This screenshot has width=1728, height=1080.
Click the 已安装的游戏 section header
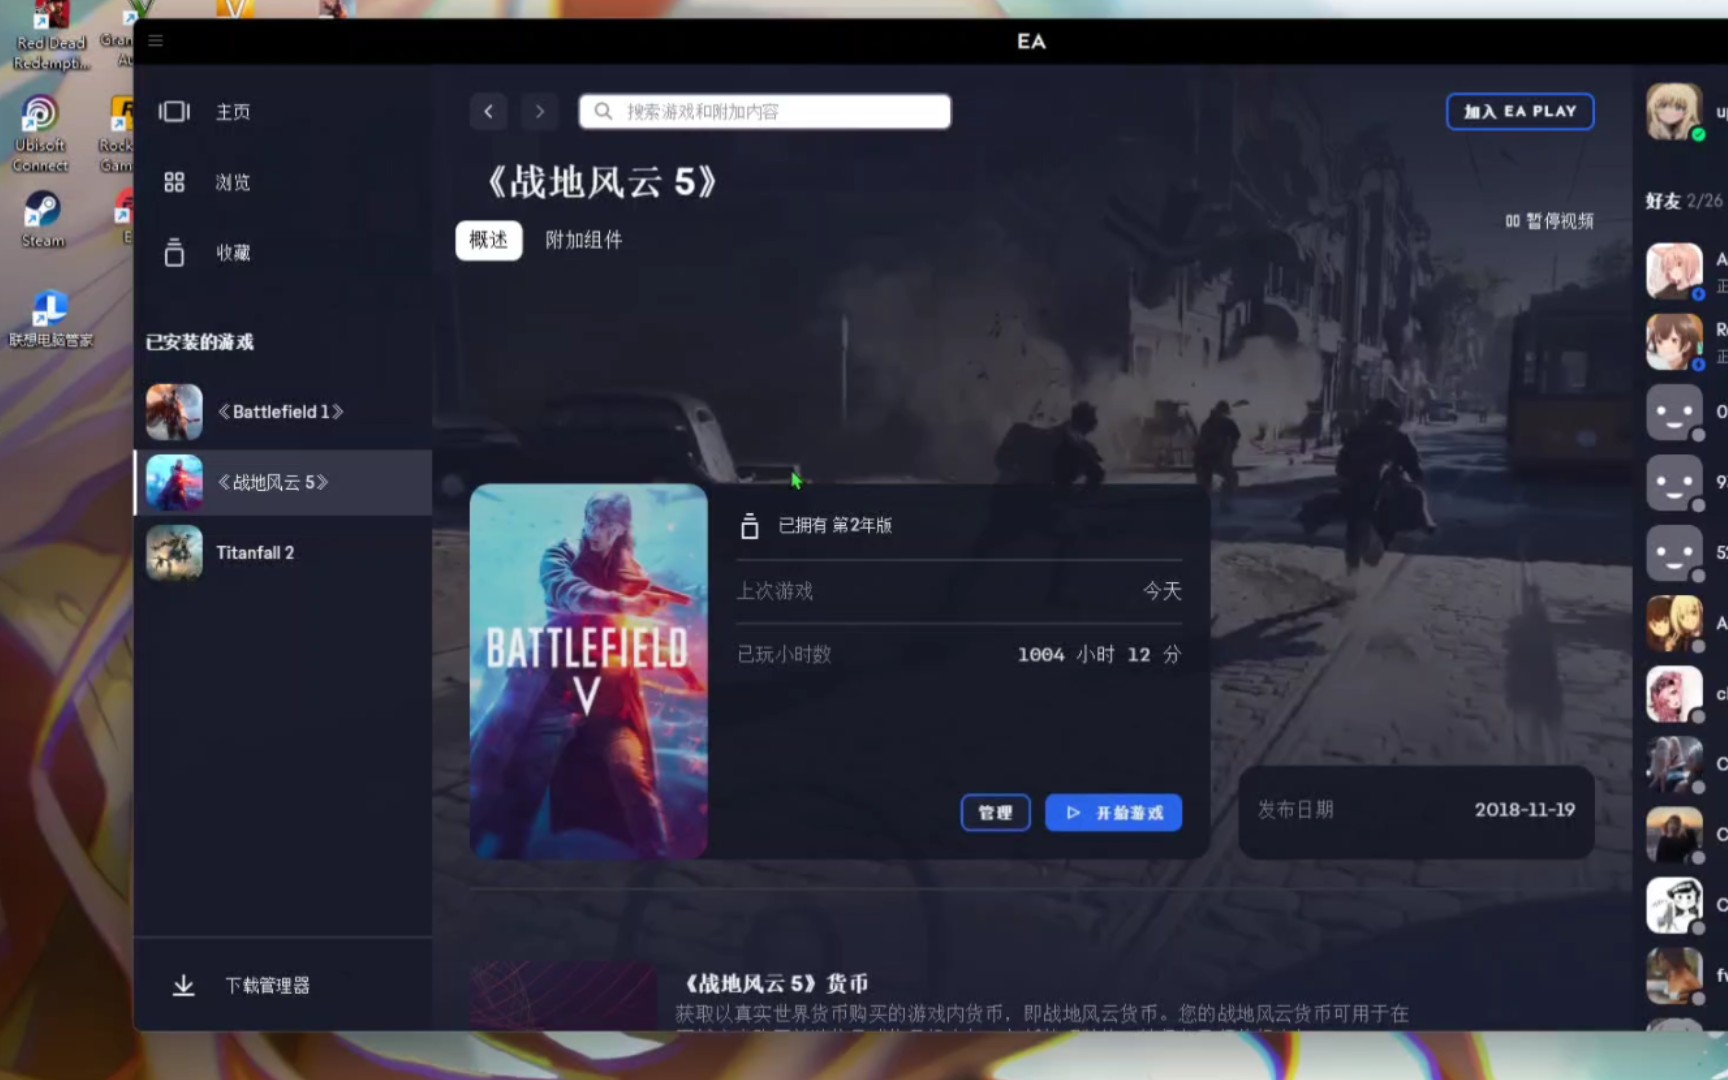click(200, 342)
